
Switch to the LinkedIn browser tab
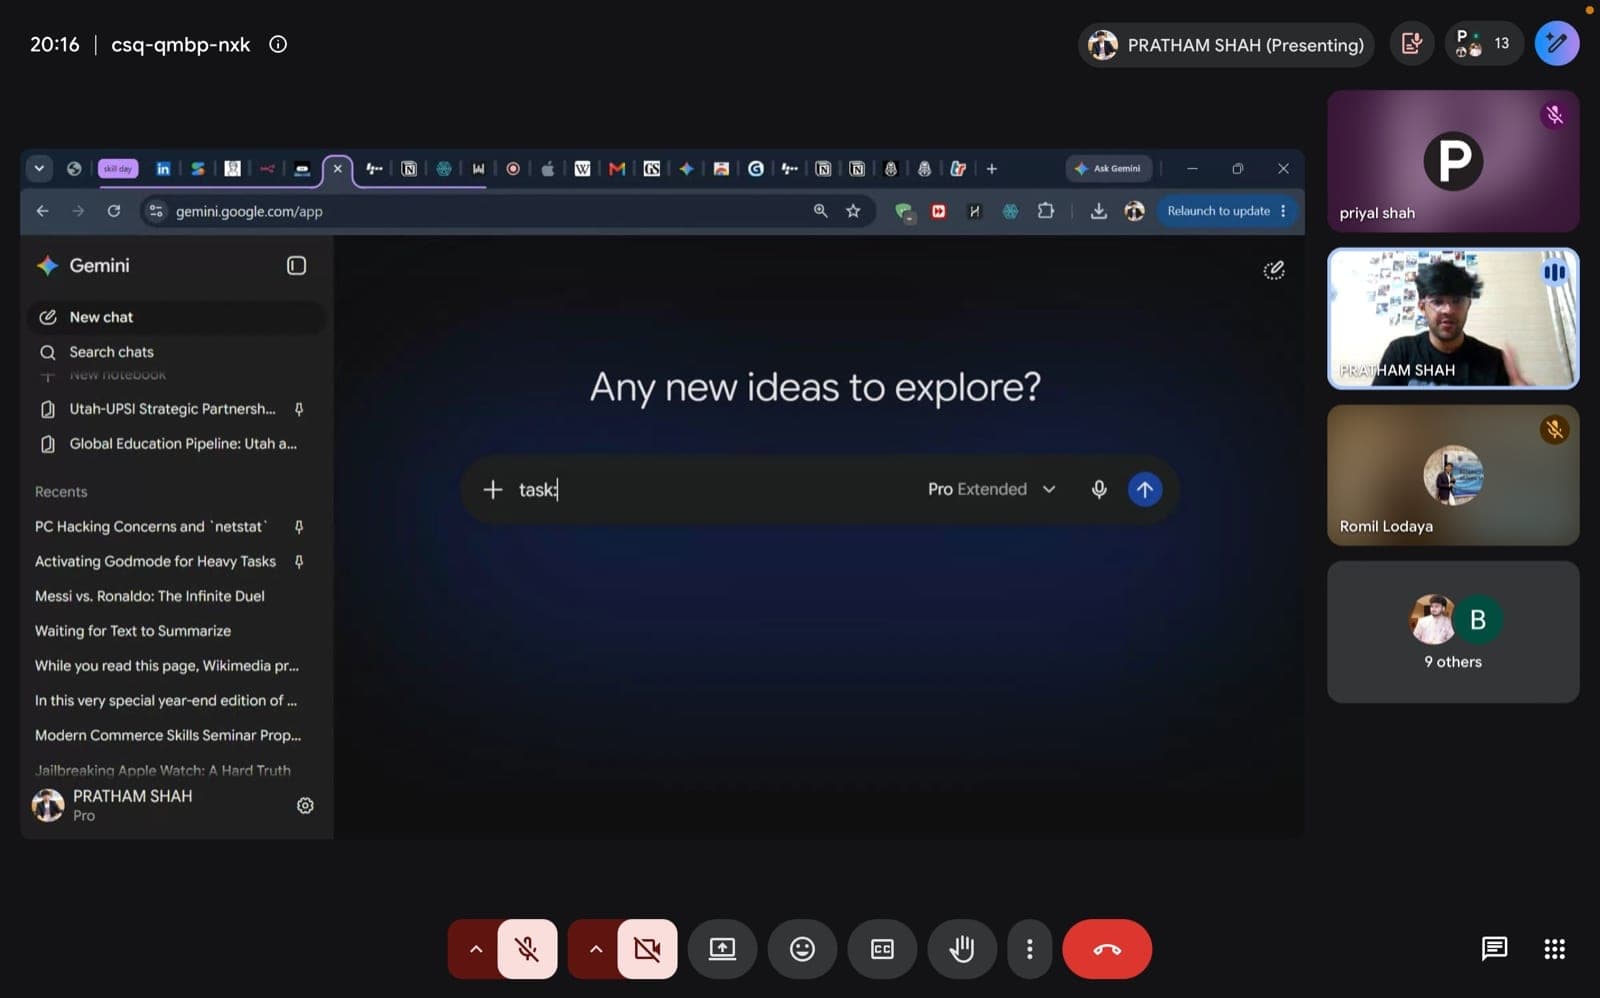pyautogui.click(x=163, y=169)
